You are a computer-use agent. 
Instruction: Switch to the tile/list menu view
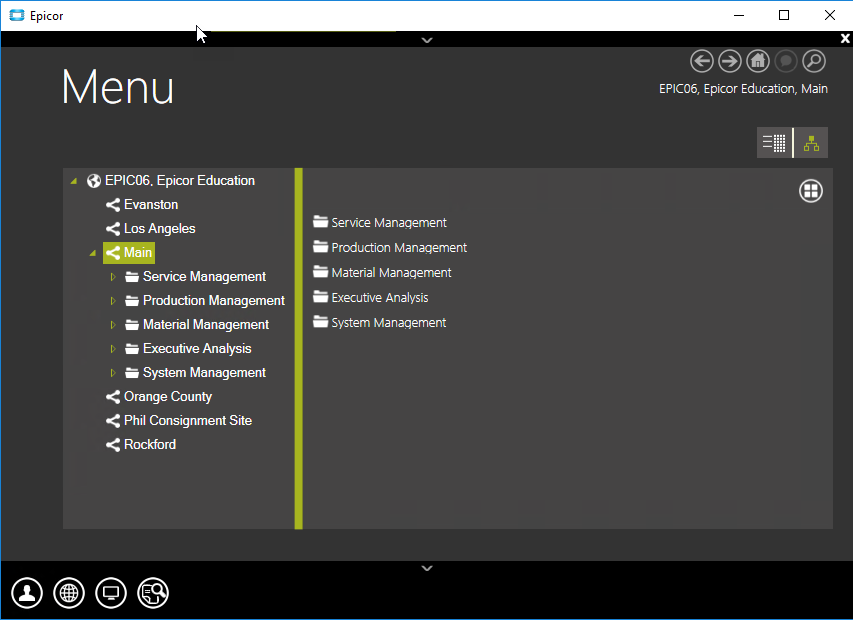[774, 142]
